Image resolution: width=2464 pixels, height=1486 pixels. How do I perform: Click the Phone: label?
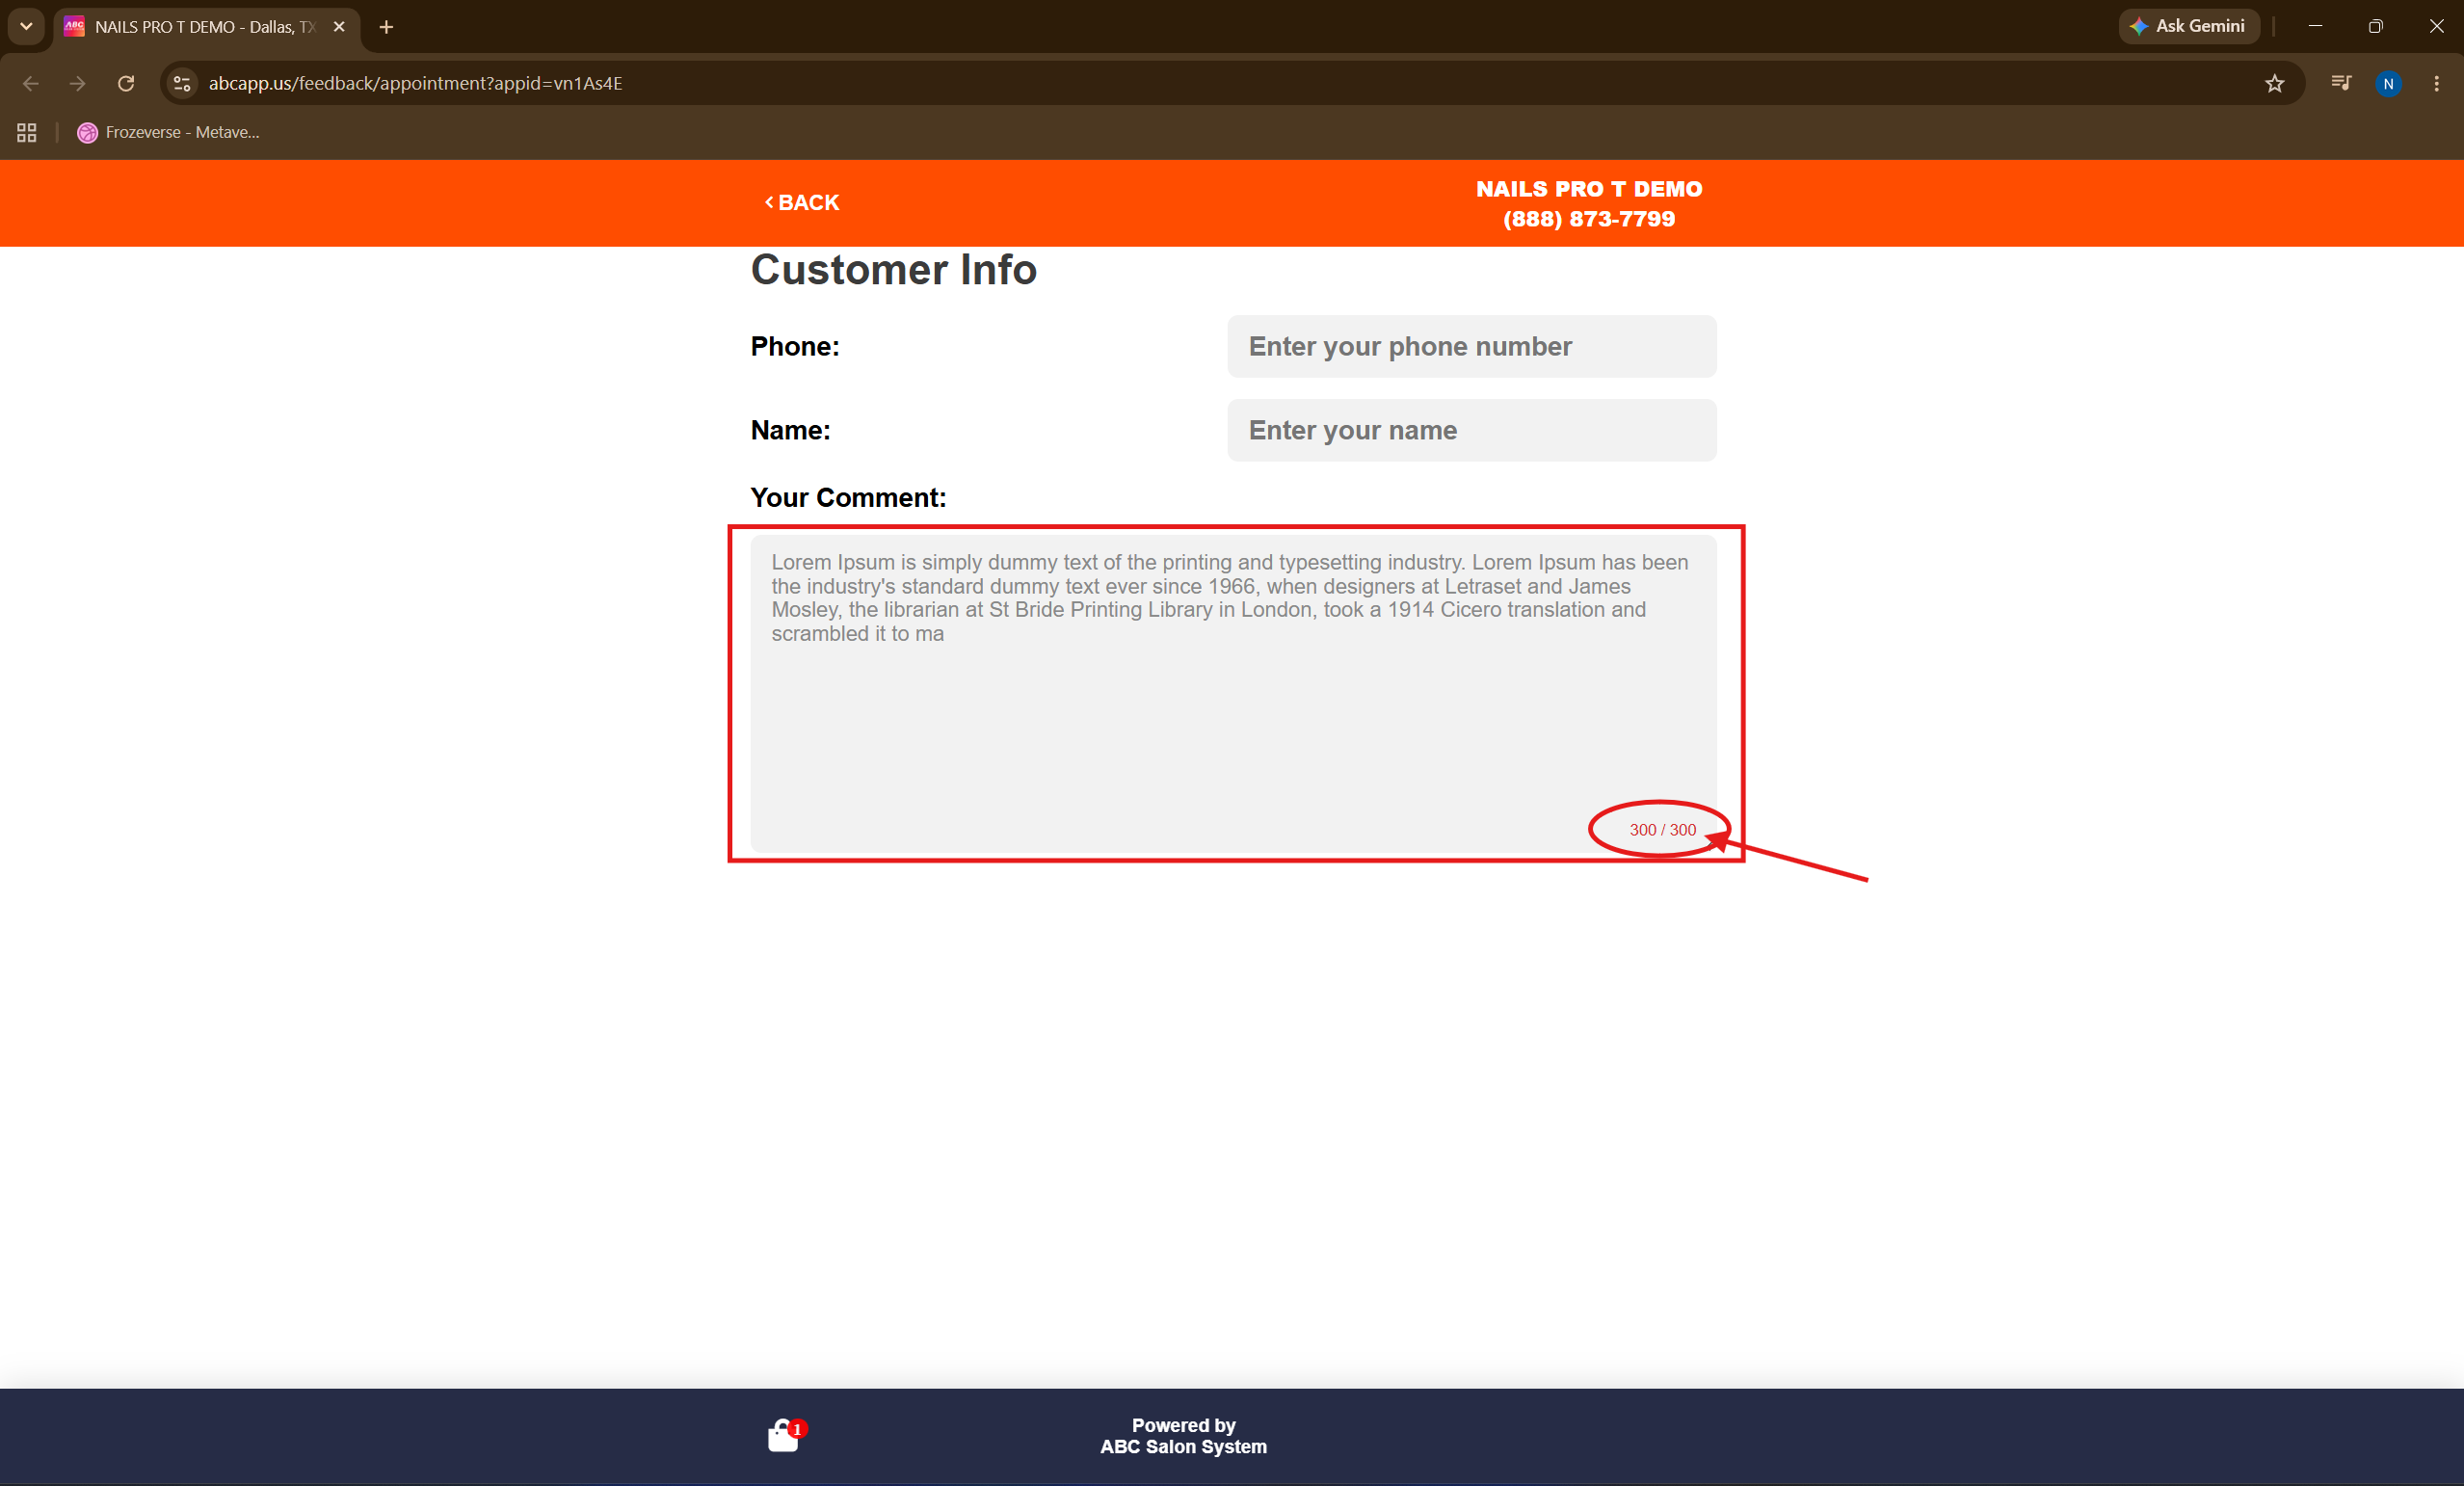[x=795, y=346]
